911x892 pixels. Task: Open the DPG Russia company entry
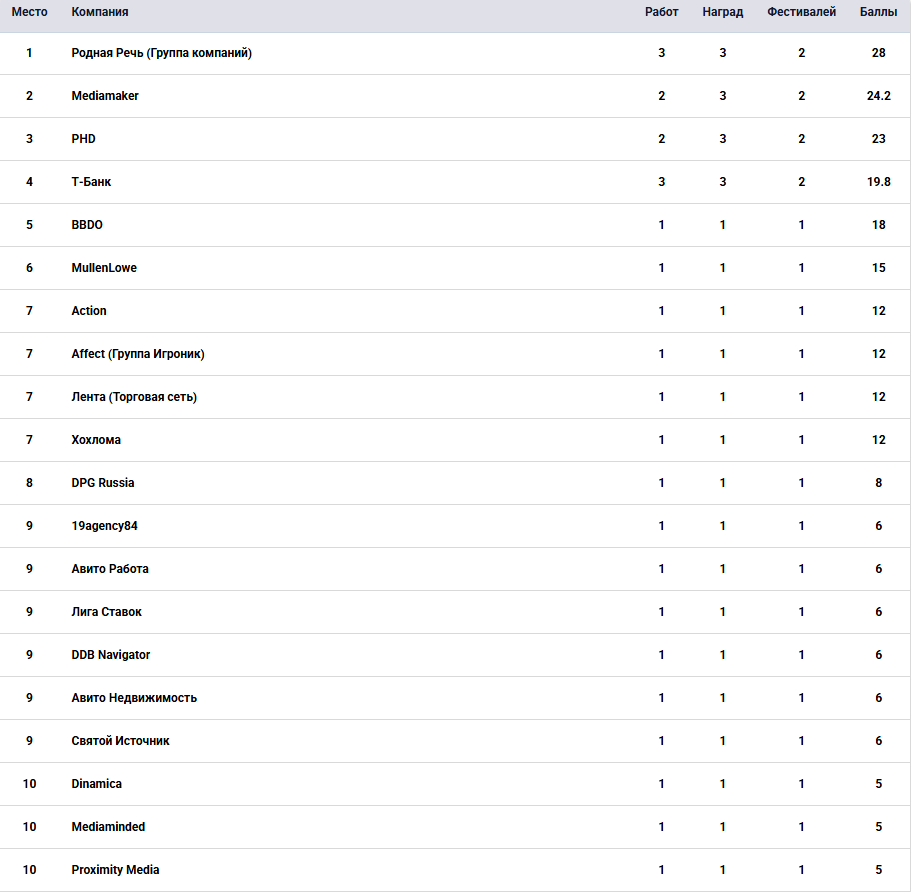click(x=103, y=483)
